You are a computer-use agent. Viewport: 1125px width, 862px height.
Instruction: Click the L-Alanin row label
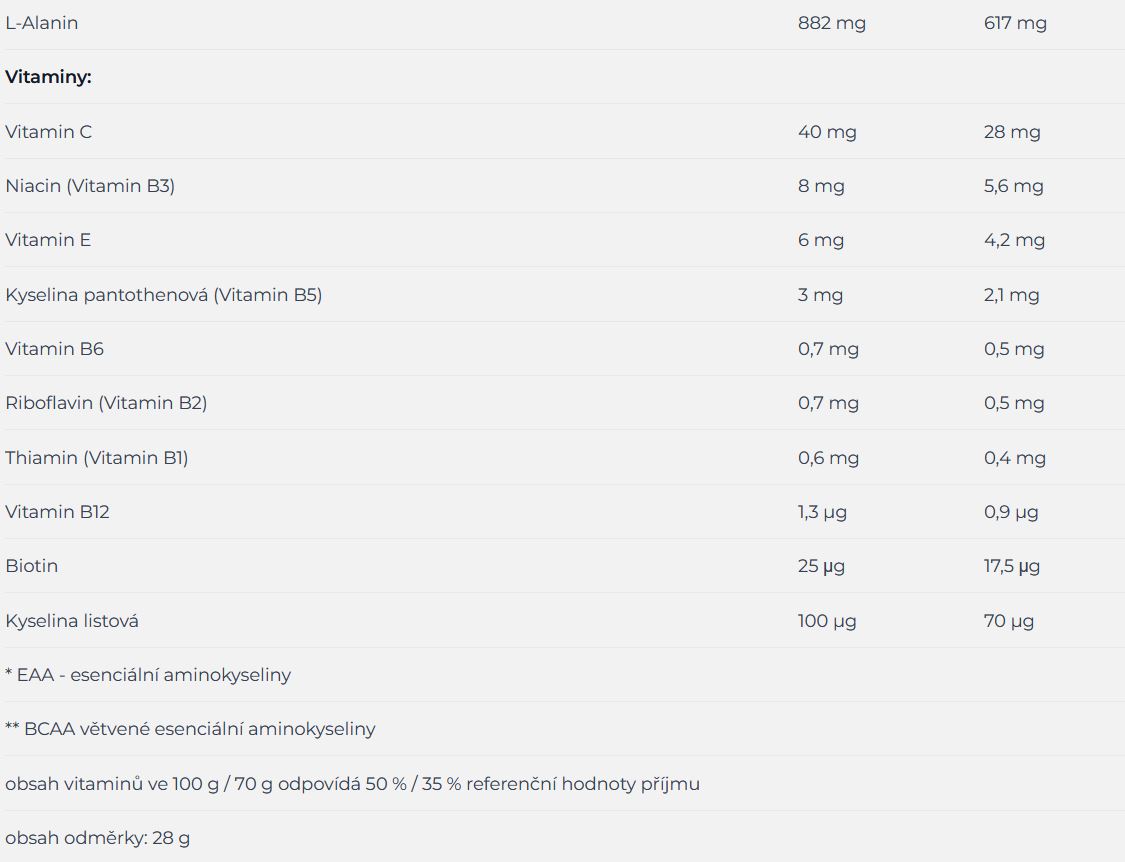point(42,23)
